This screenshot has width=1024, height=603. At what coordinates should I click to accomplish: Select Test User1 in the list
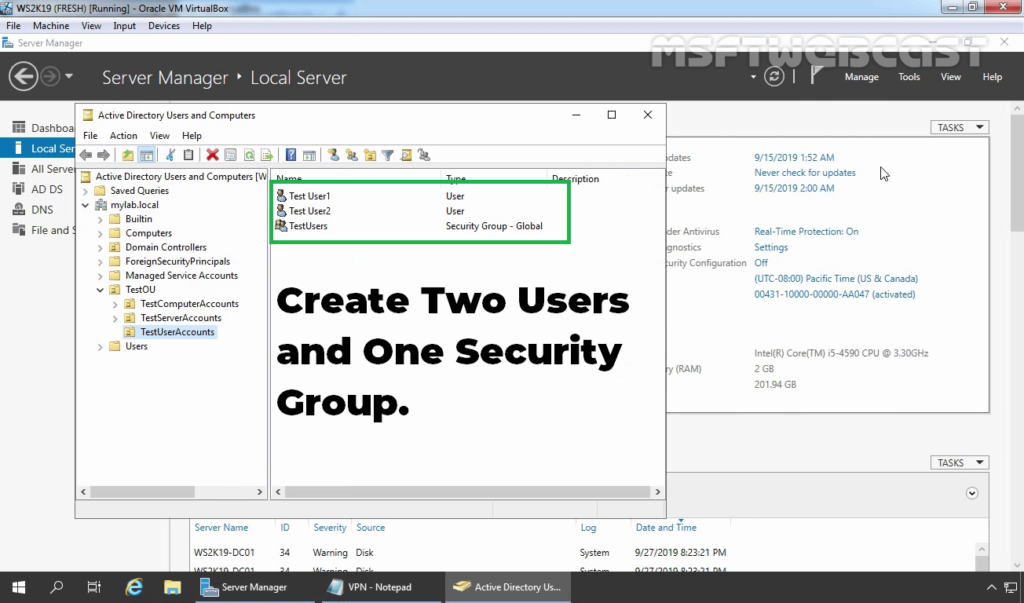(x=309, y=196)
